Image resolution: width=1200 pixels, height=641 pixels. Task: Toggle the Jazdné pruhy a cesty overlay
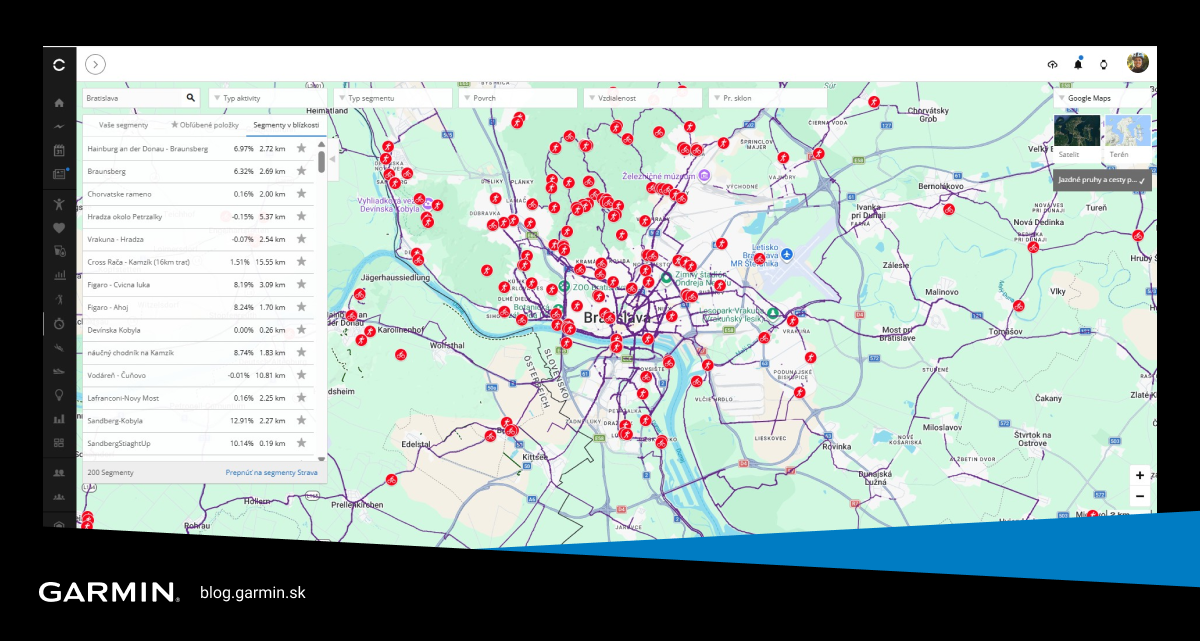click(1103, 180)
